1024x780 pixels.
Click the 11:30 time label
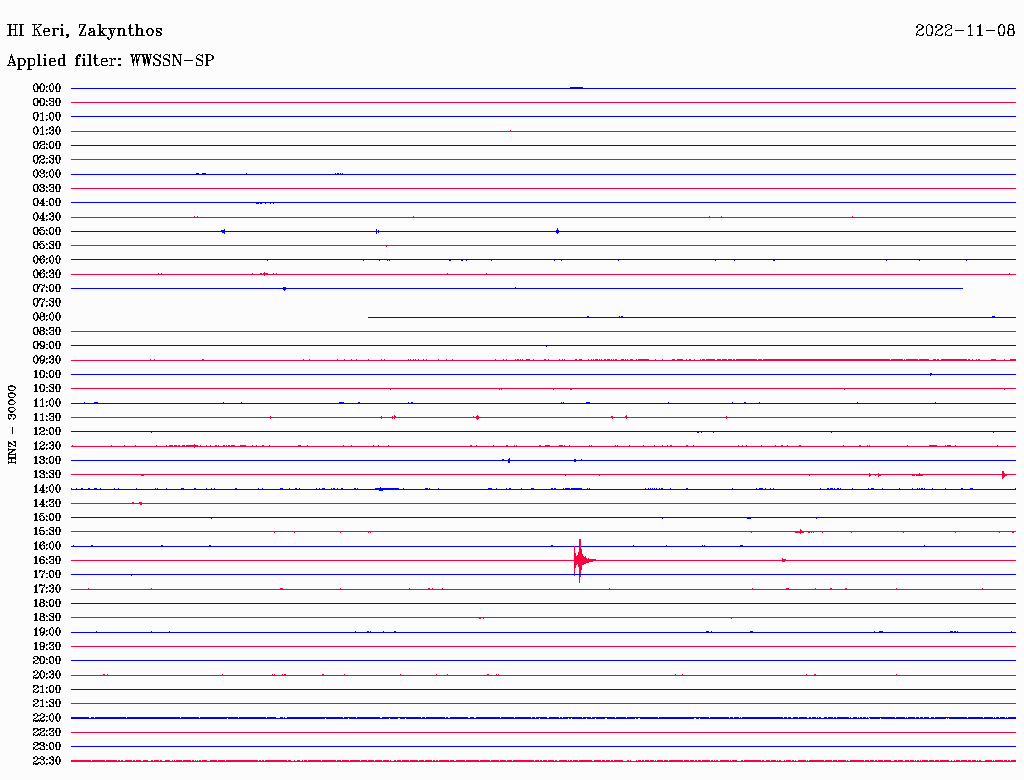47,417
